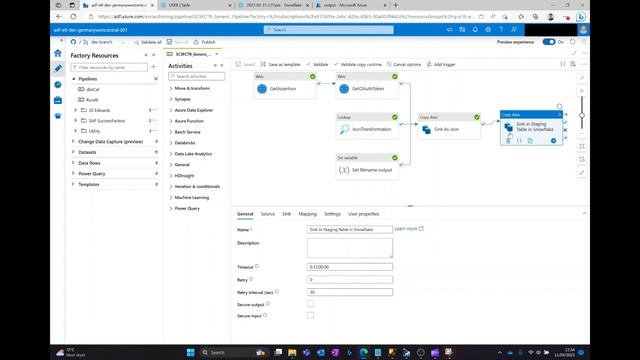
Task: Expand the SAP SuccessFactors folder
Action: click(76, 120)
